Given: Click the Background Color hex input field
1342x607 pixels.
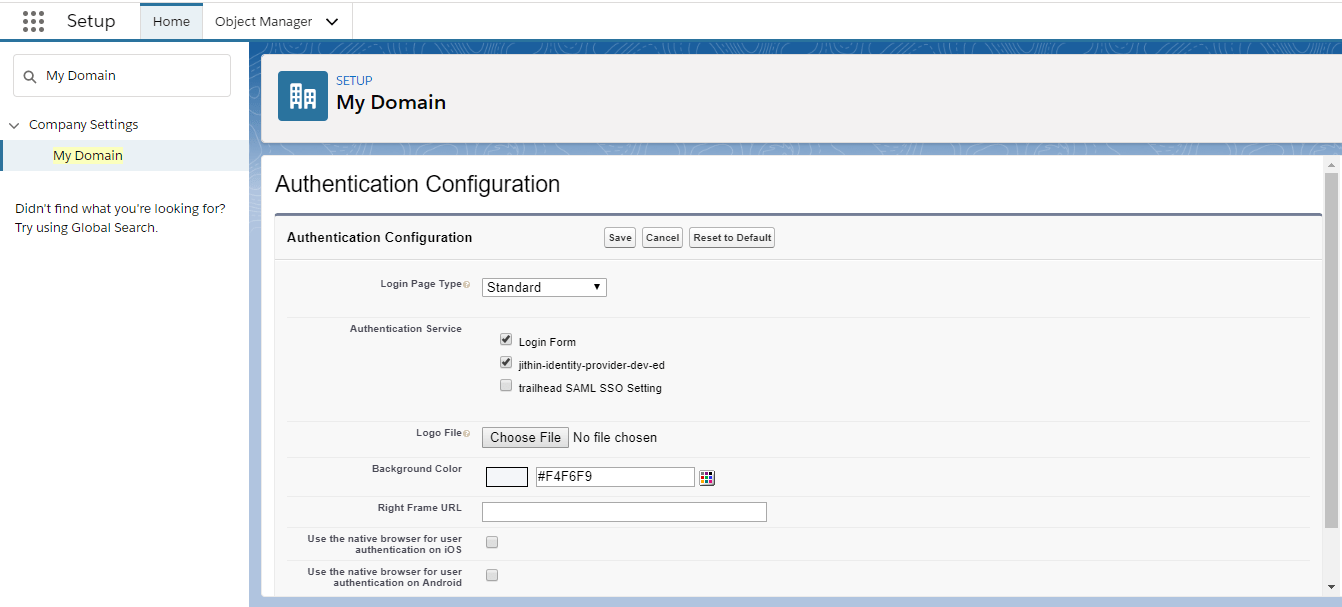Looking at the screenshot, I should (x=615, y=477).
